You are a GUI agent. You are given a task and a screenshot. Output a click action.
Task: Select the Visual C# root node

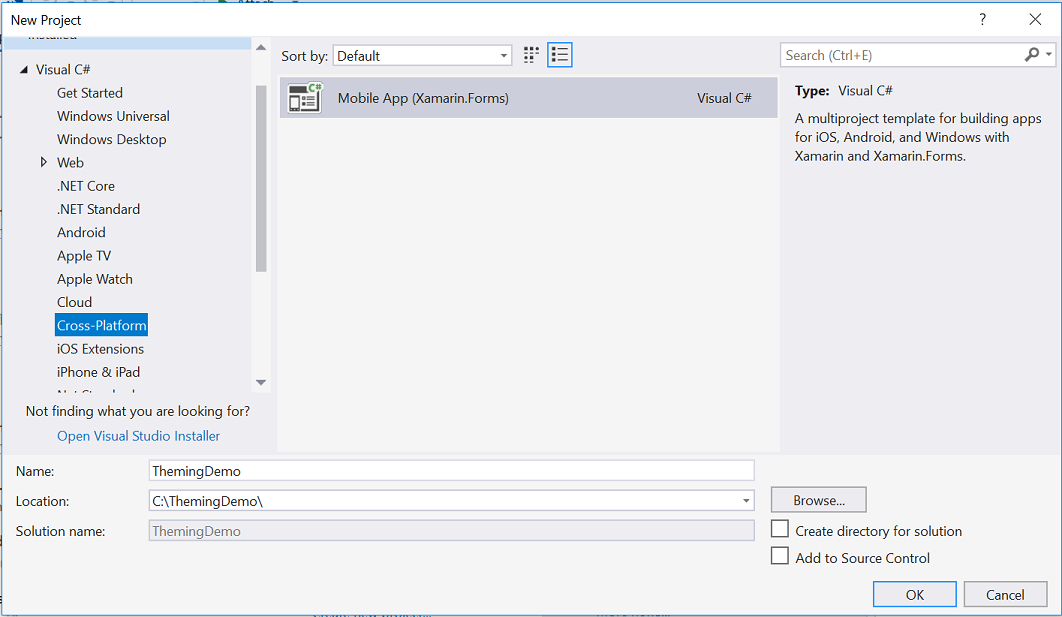[x=63, y=70]
